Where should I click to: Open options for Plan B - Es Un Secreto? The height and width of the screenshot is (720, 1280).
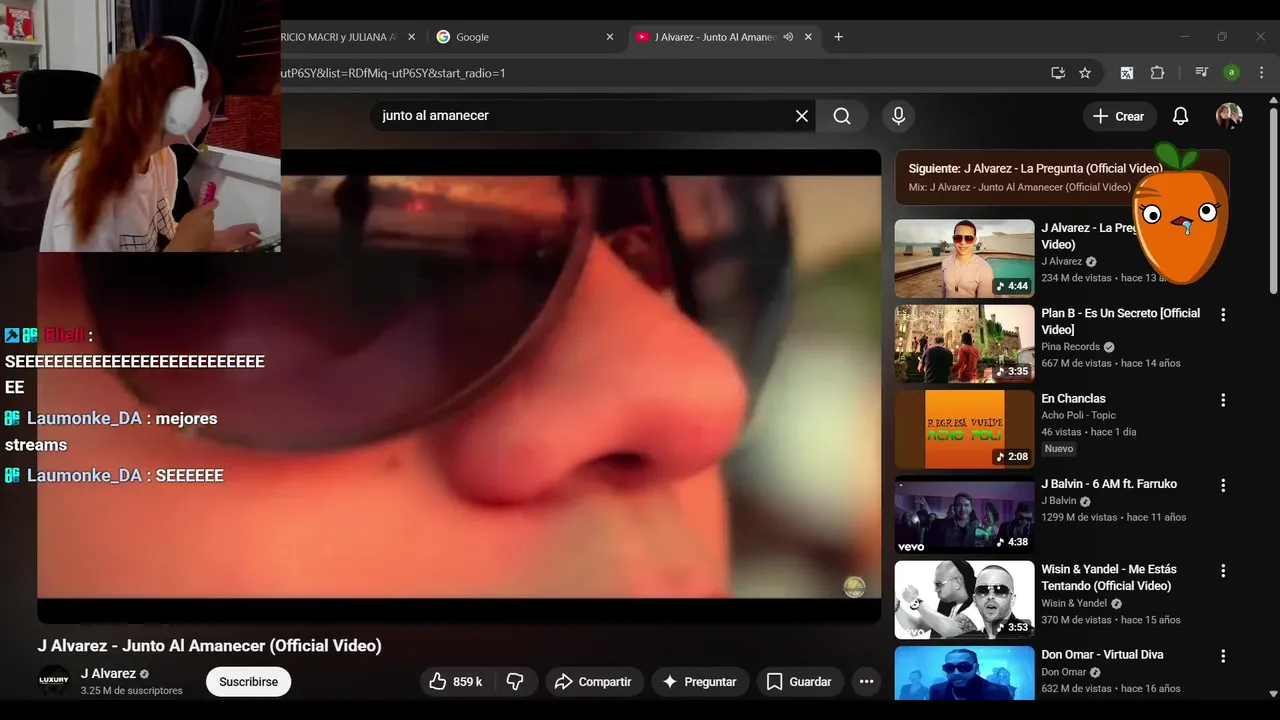(x=1222, y=314)
